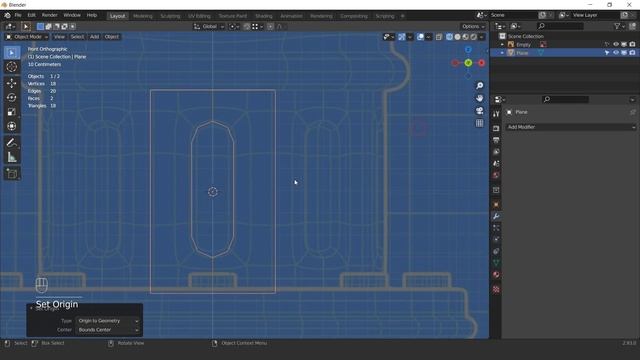Screen dimensions: 640x360
Task: Activate the Transform tool
Action: [x=12, y=126]
